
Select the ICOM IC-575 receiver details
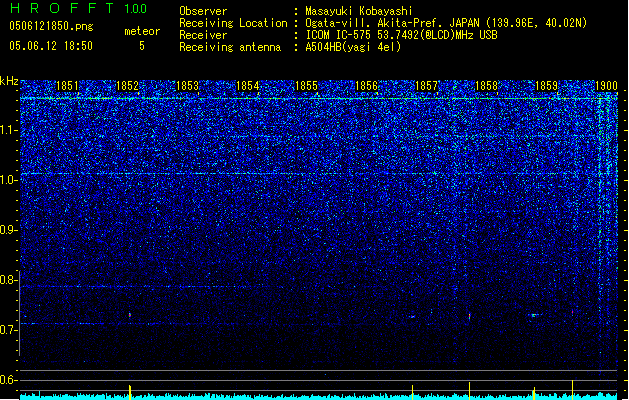[401, 35]
